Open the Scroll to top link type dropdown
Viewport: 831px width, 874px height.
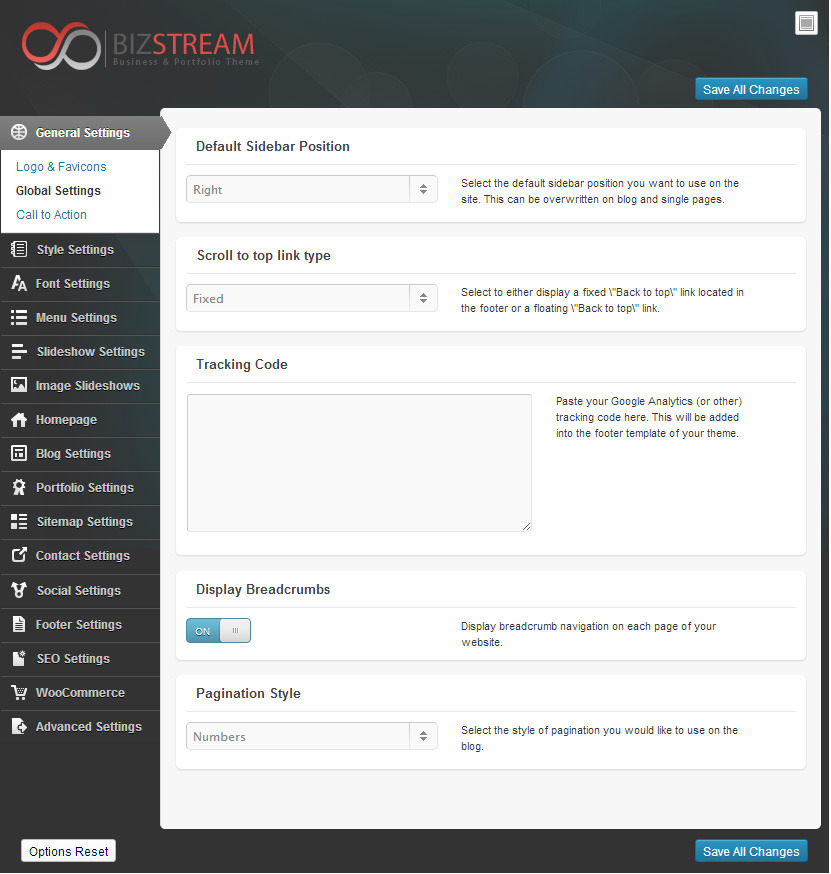tap(312, 298)
